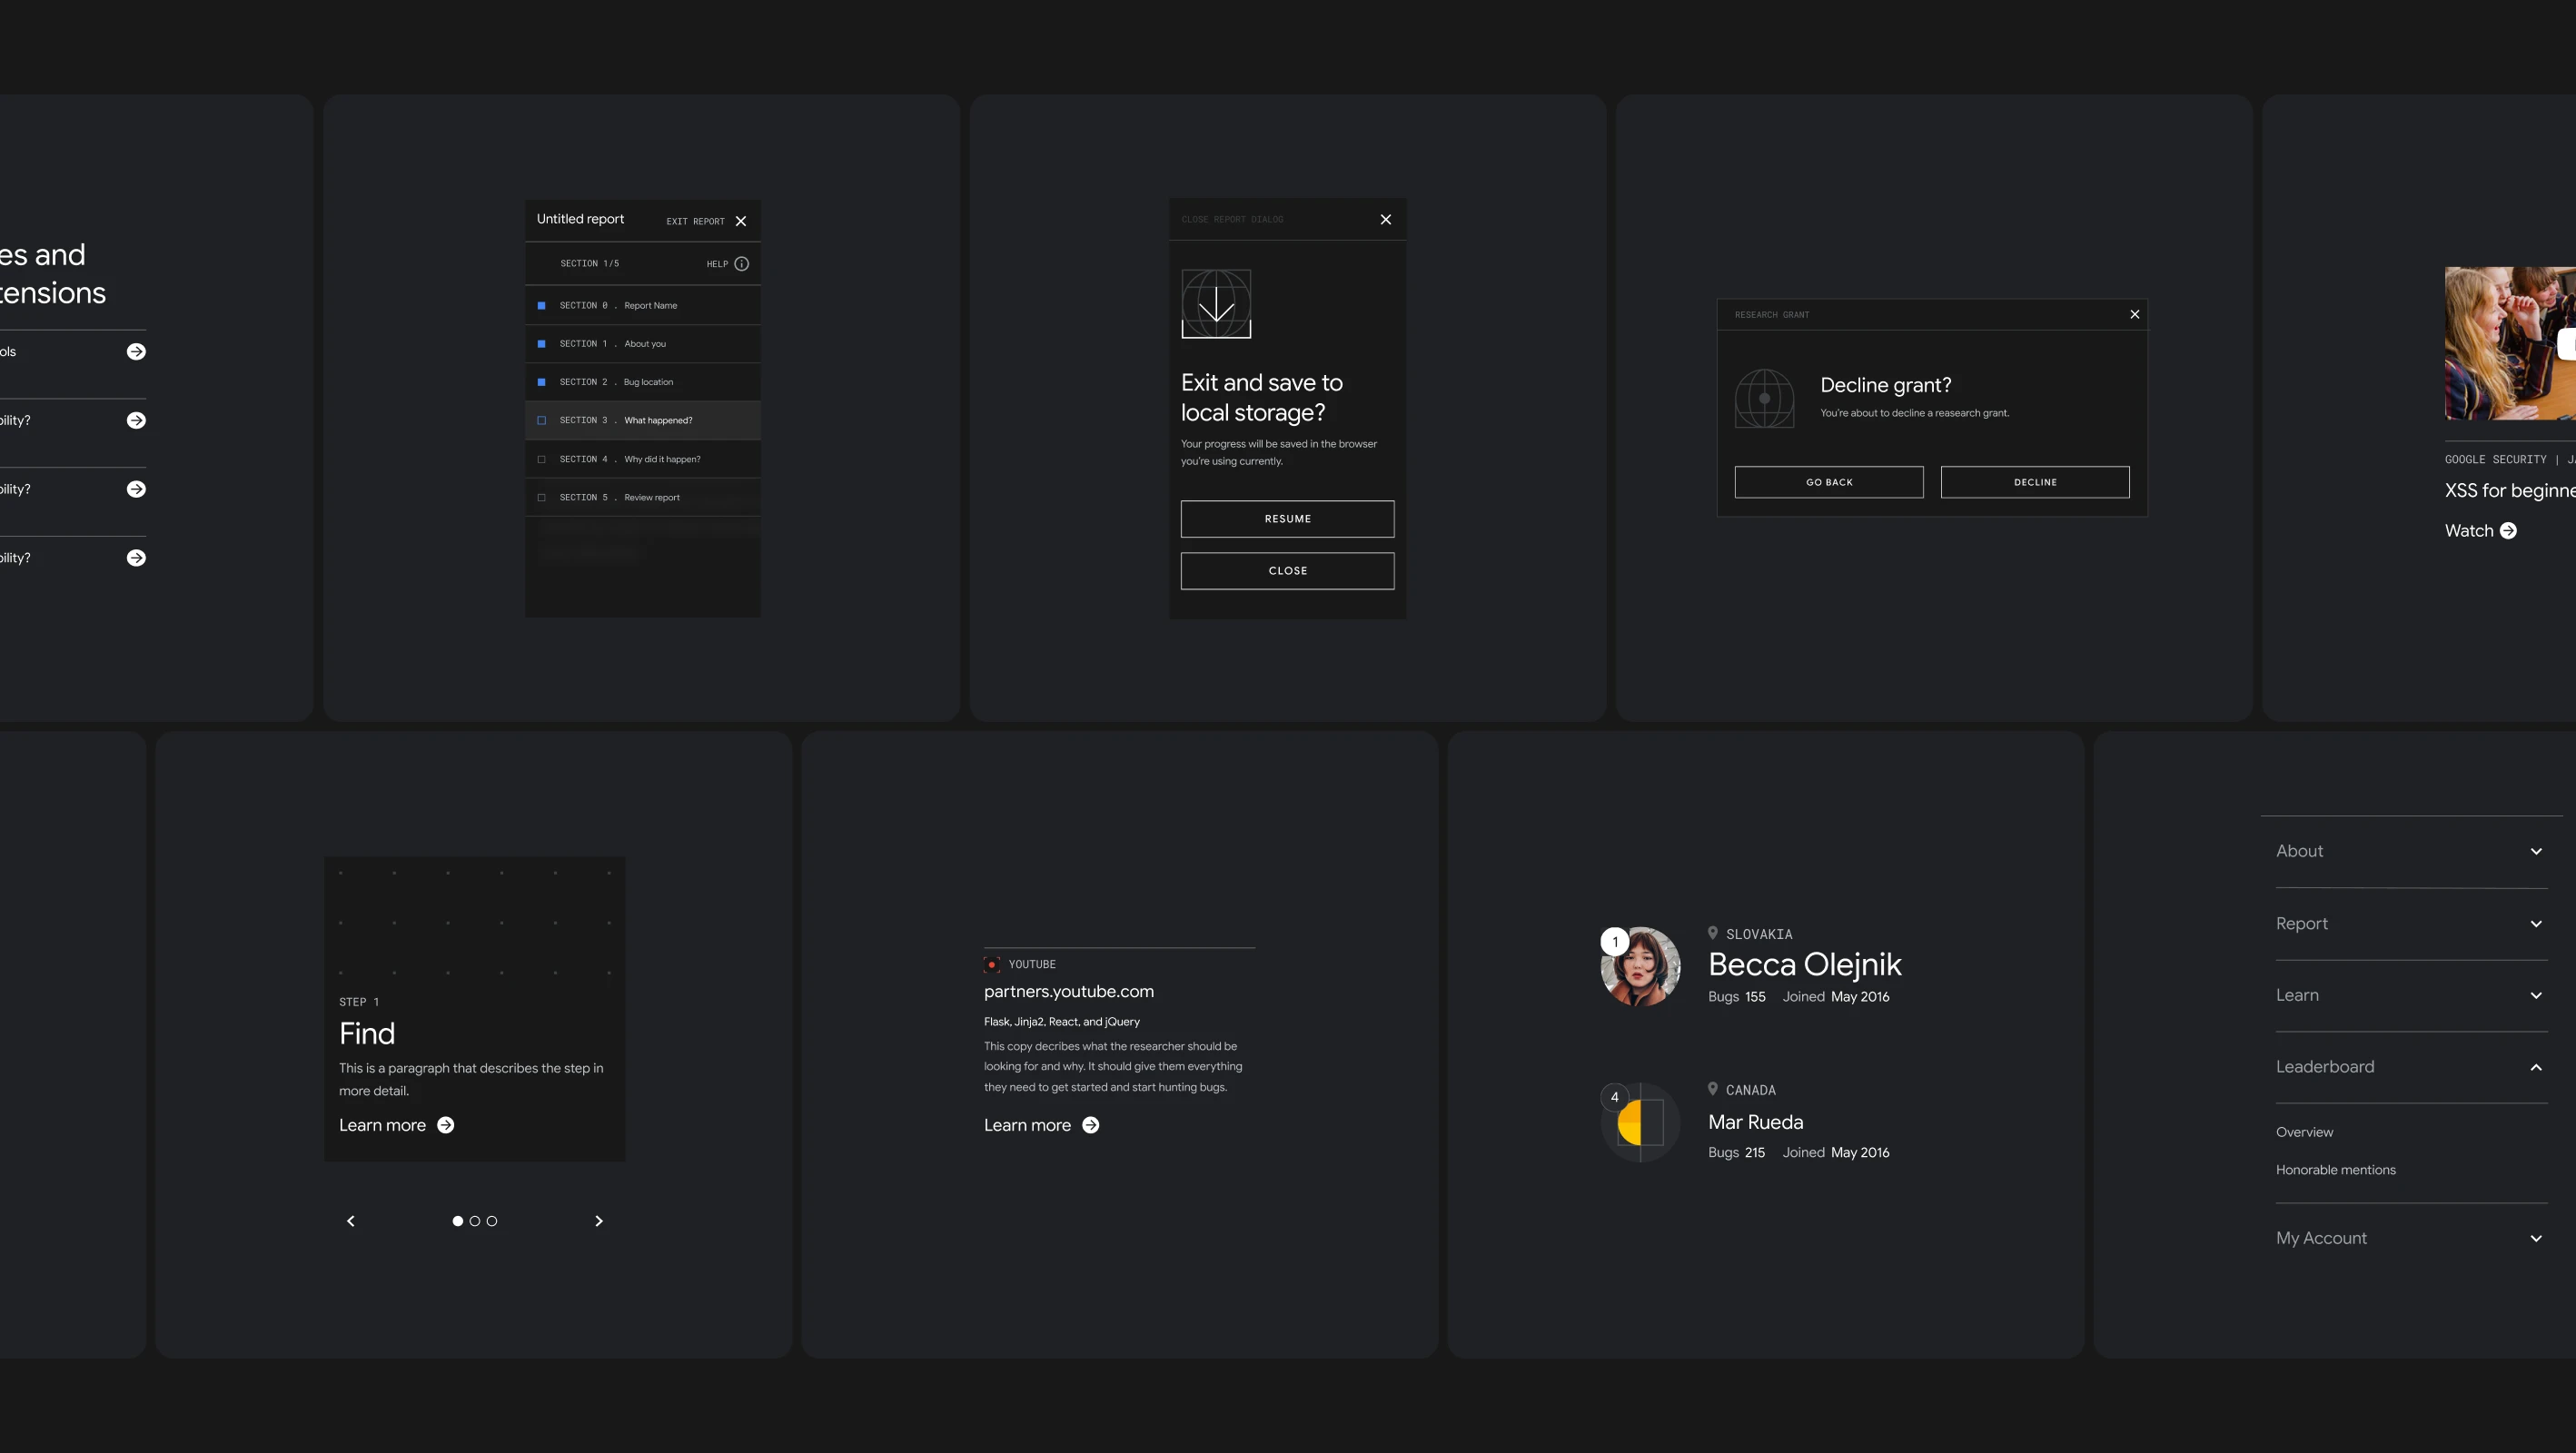Click the Help info icon in report
2576x1453 pixels.
741,264
